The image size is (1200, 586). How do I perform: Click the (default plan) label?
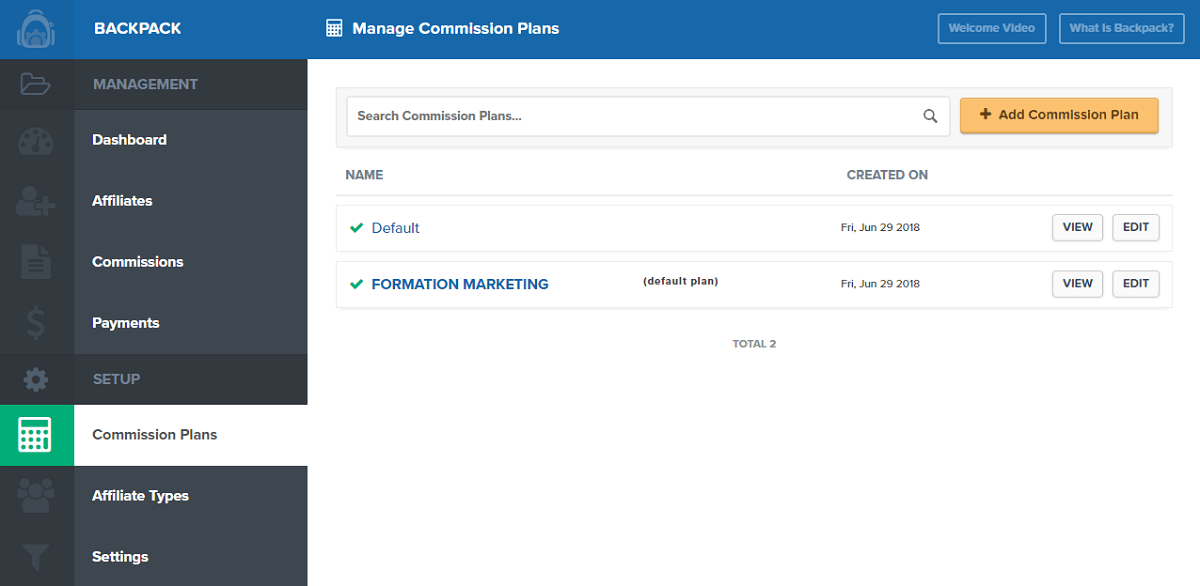(680, 281)
